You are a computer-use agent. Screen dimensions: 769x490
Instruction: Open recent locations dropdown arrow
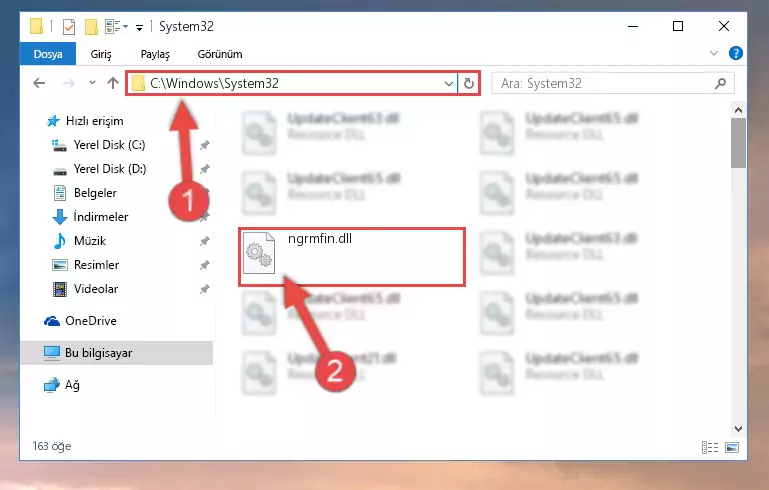[x=92, y=83]
